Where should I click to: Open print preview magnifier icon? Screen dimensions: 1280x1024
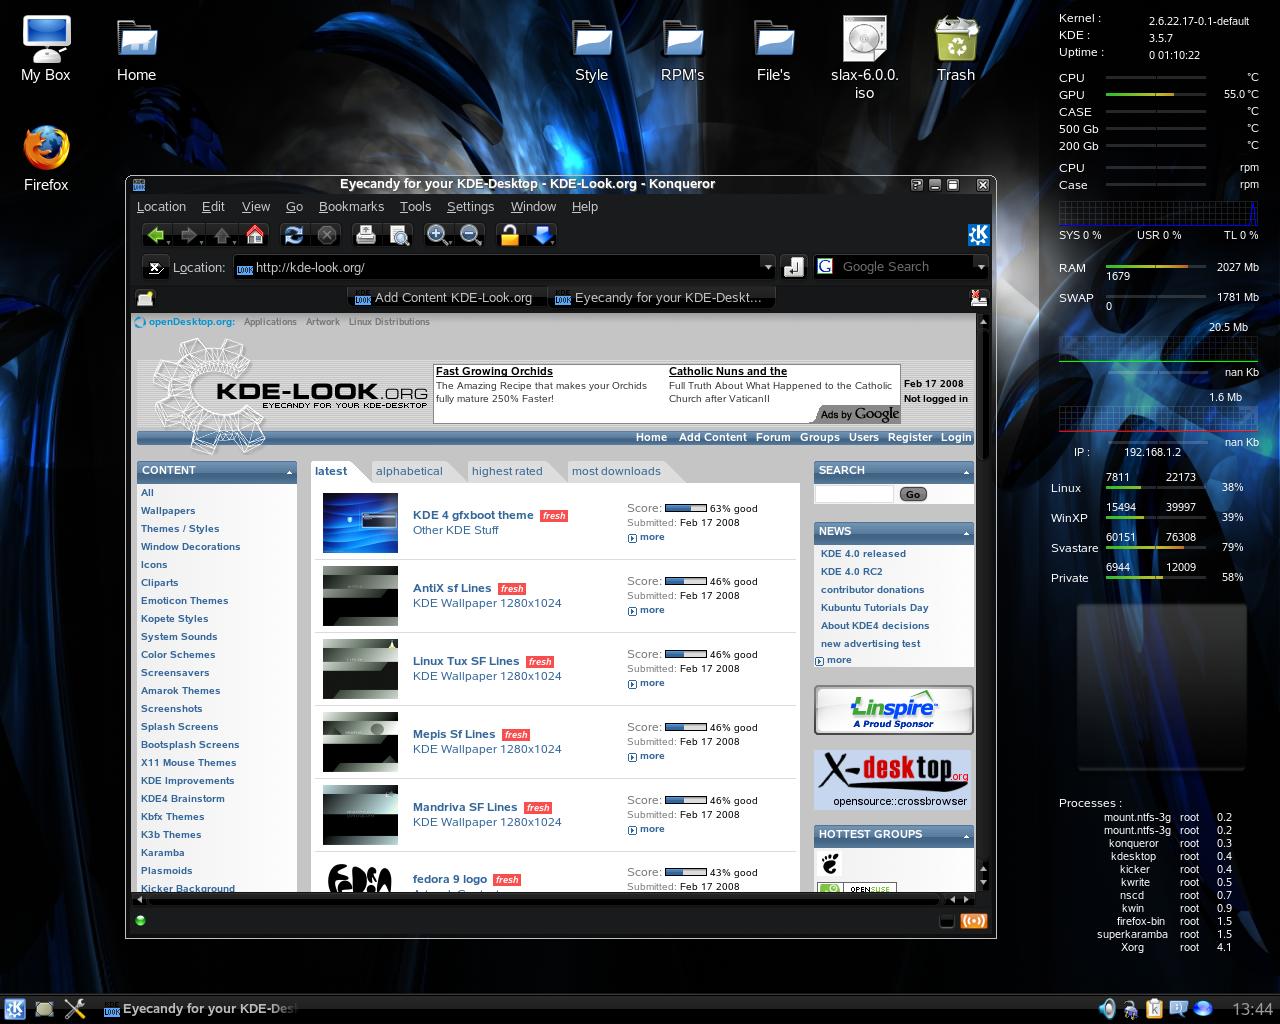pos(399,235)
